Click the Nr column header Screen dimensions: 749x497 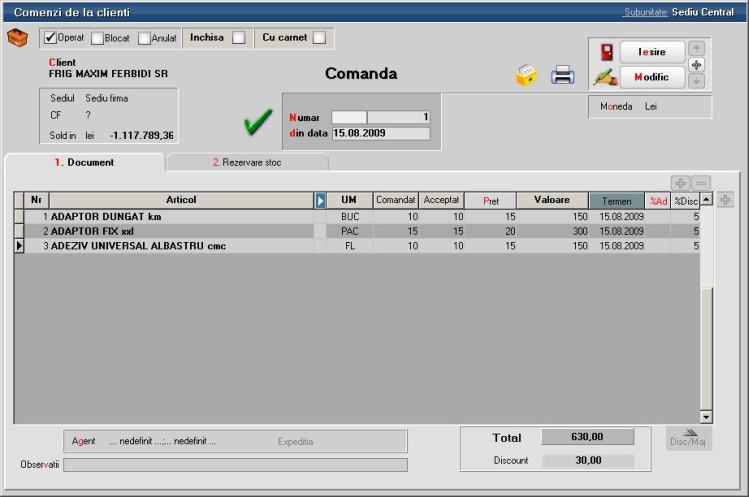point(36,200)
